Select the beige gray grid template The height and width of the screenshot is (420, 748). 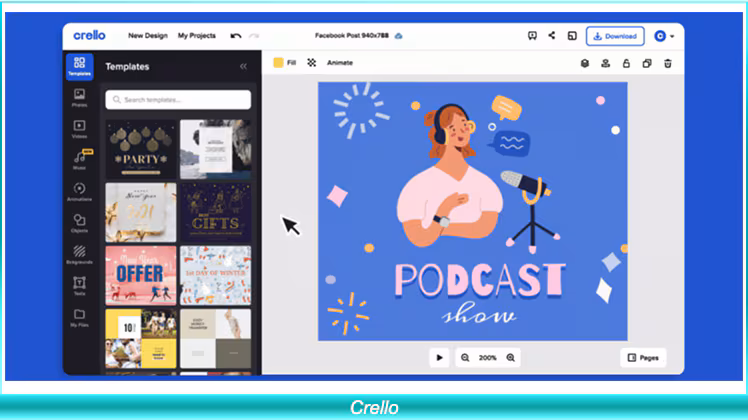pyautogui.click(x=216, y=338)
